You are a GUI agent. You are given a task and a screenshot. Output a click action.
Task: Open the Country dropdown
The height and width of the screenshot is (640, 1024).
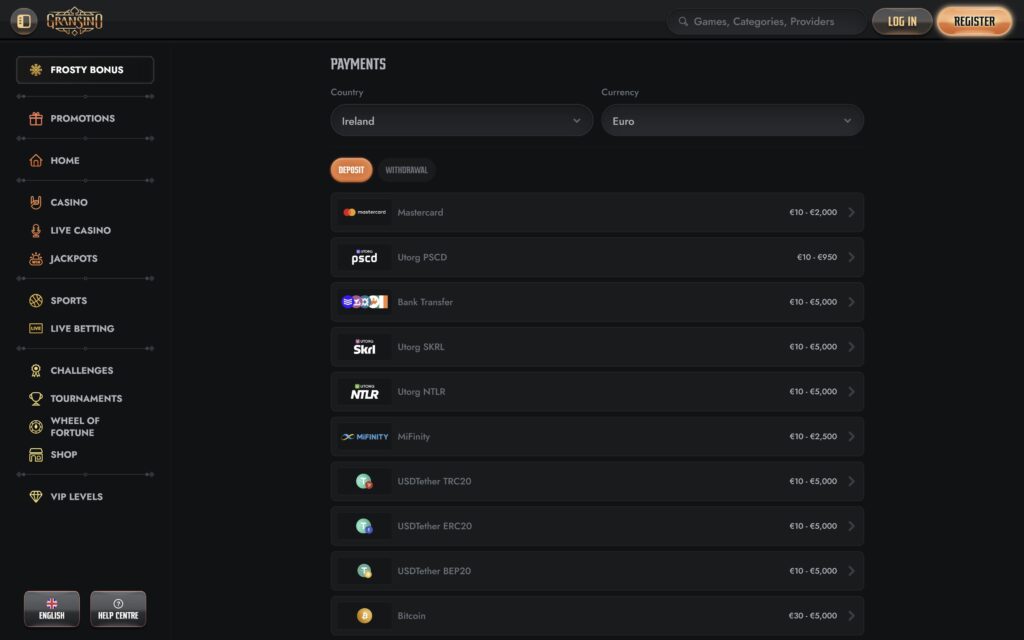tap(461, 120)
